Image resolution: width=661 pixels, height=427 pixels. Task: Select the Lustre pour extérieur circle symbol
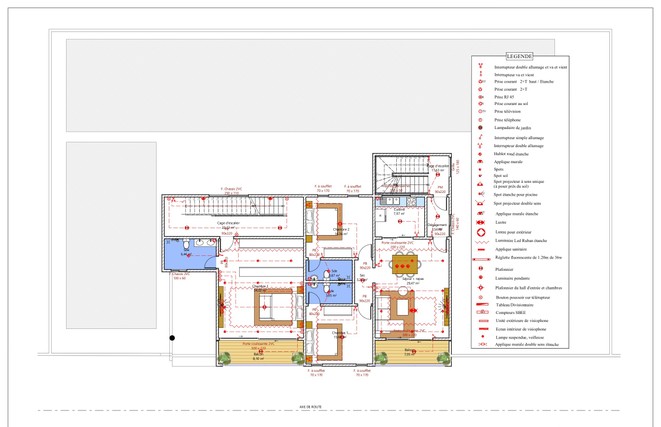[481, 232]
